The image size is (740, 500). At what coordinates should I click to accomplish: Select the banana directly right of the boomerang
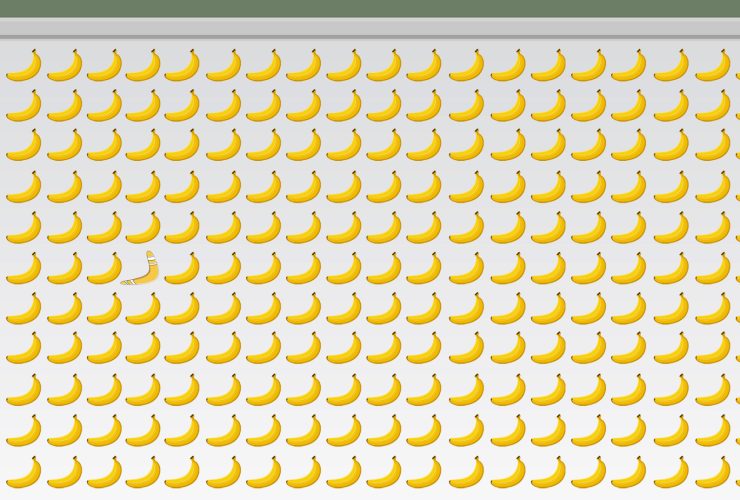182,268
